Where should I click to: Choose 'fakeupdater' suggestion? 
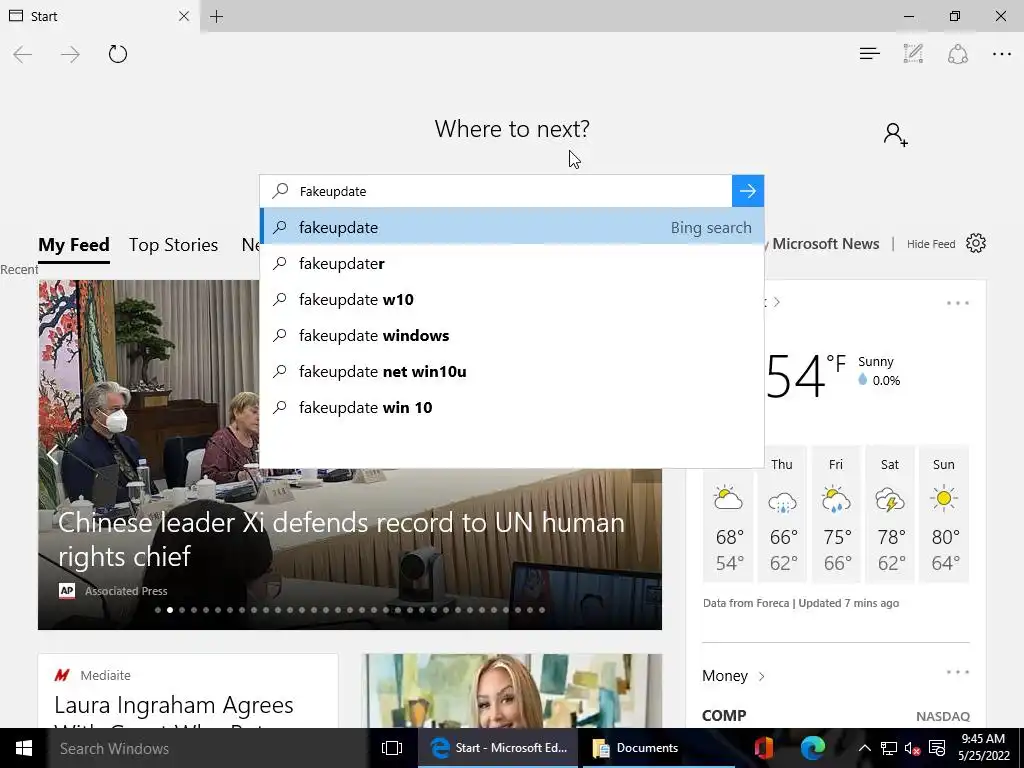pos(512,263)
